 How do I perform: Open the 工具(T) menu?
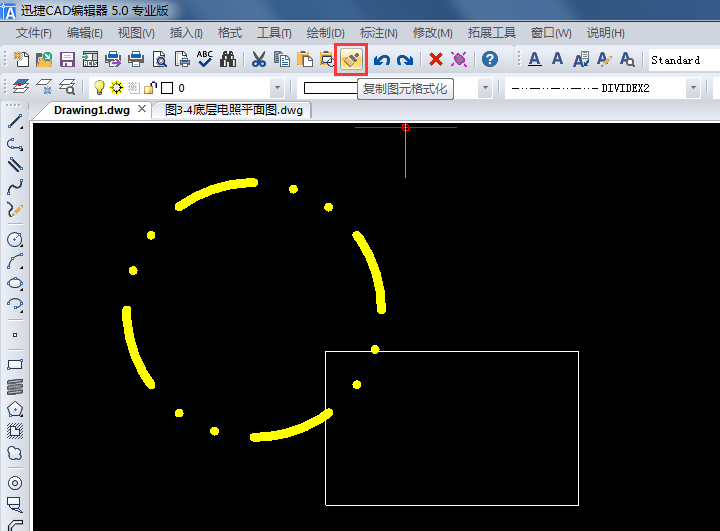click(274, 33)
